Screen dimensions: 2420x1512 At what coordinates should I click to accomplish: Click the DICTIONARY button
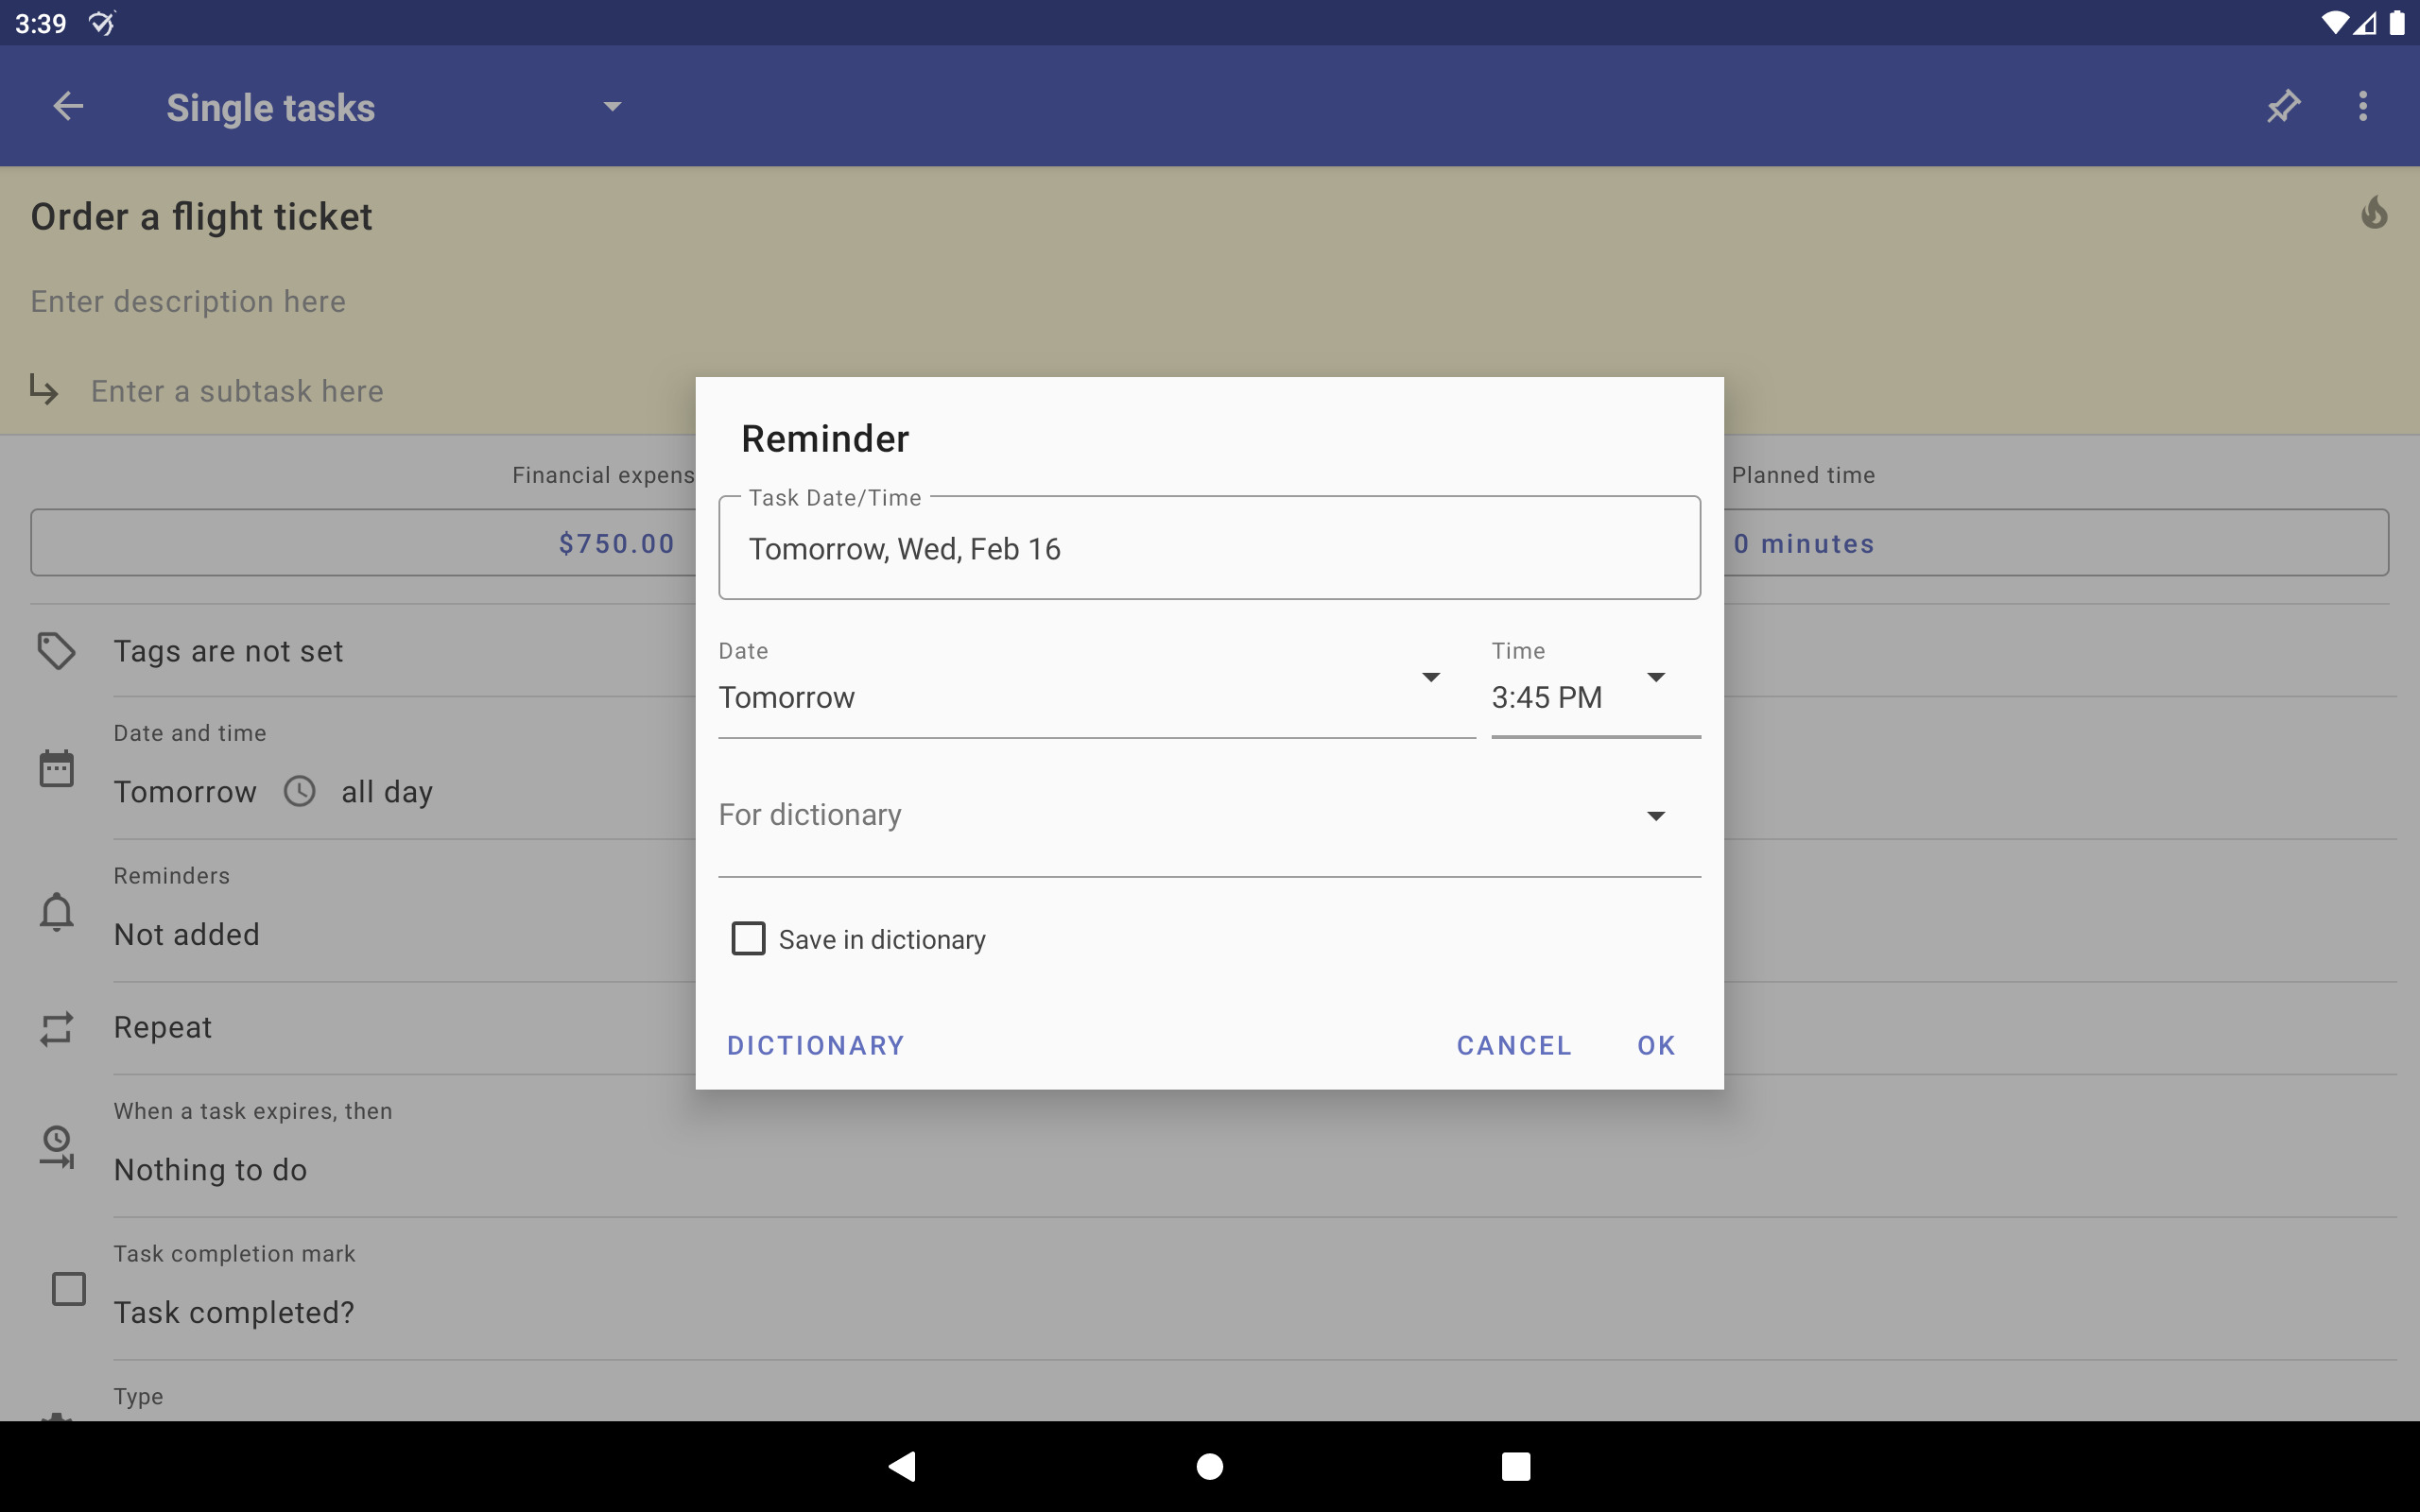(x=815, y=1045)
